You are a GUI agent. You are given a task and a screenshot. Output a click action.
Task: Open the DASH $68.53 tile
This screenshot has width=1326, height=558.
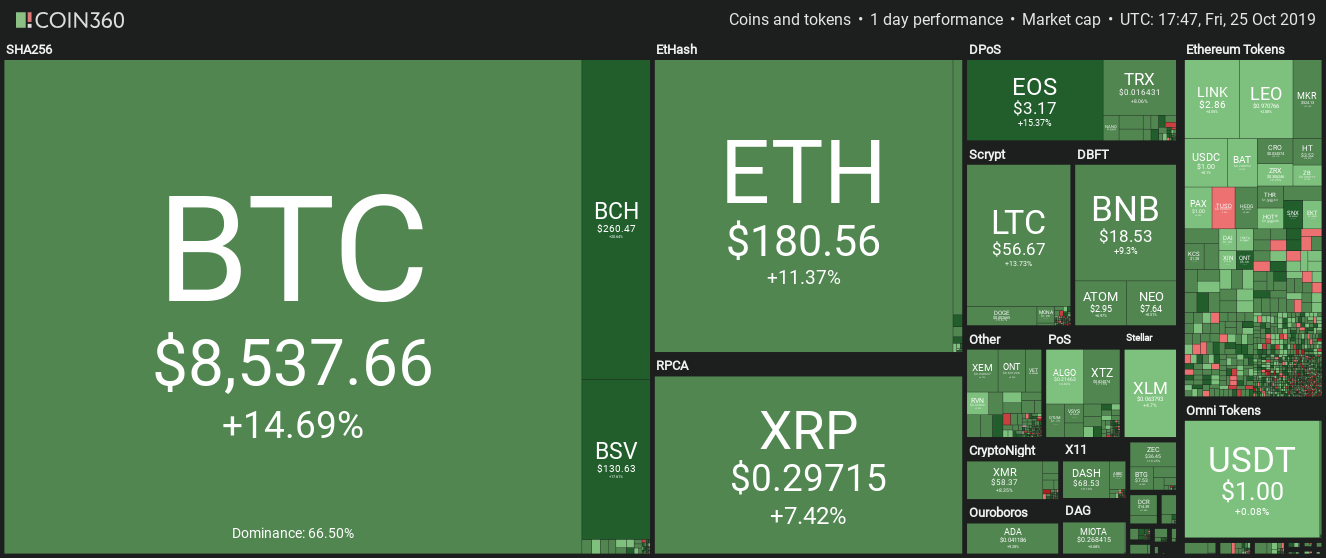point(1086,478)
